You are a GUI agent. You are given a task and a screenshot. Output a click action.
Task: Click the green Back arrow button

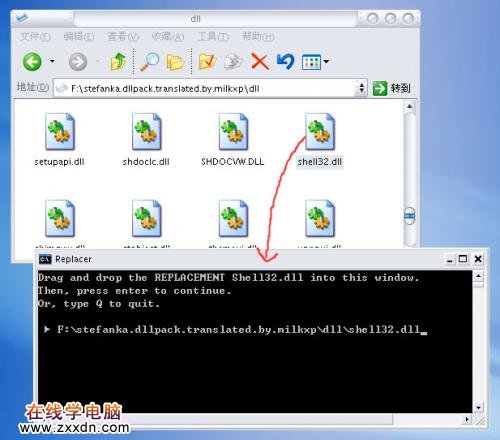point(32,62)
